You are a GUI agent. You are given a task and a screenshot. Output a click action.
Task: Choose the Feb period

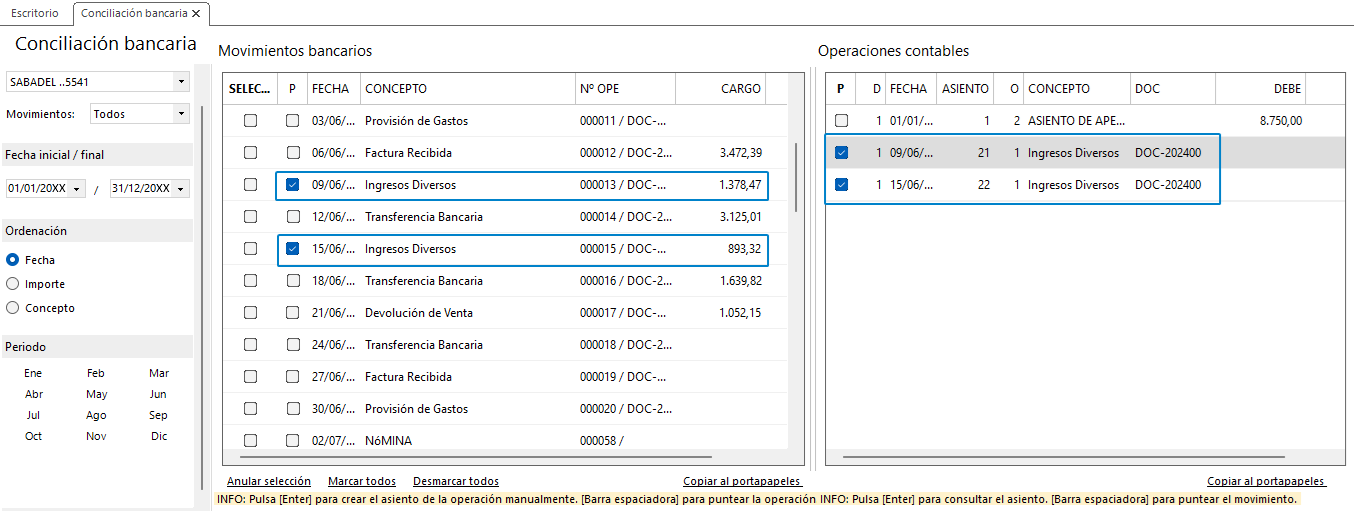tap(96, 373)
